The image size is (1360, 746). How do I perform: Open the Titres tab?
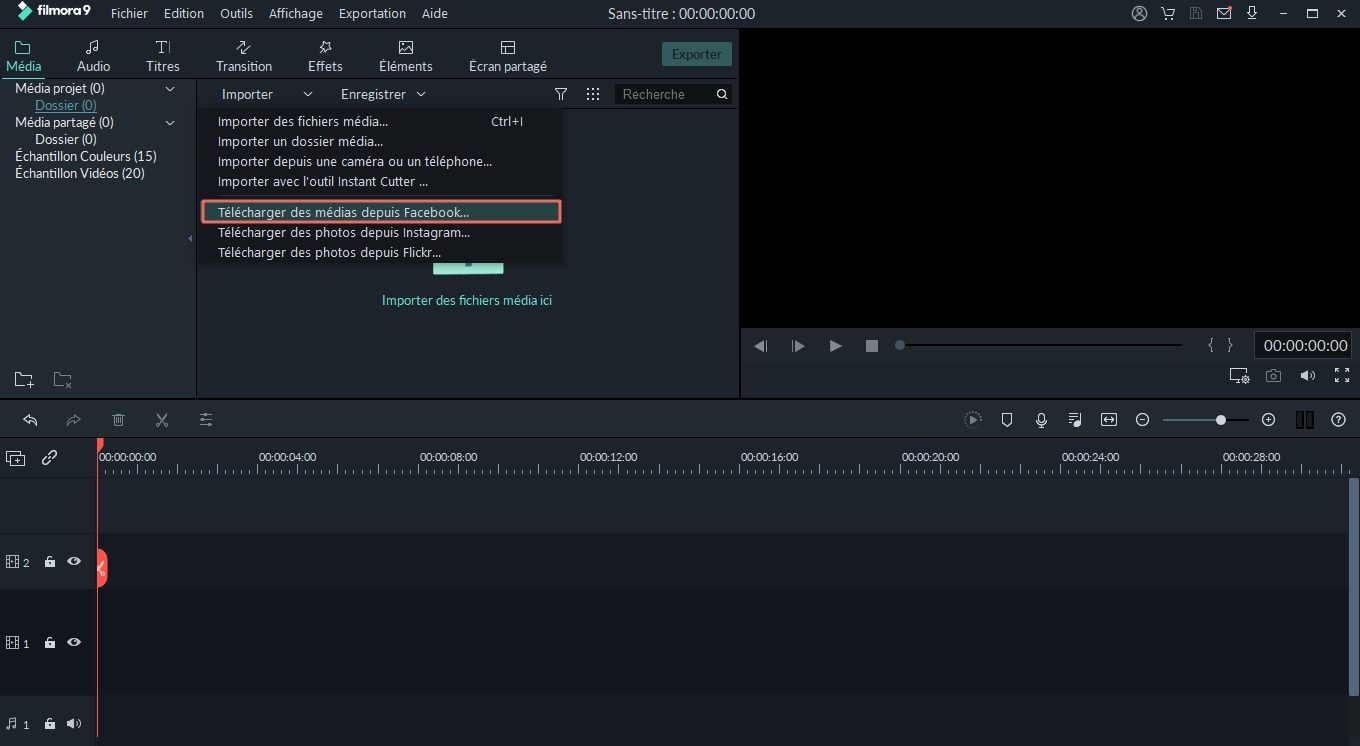(163, 57)
